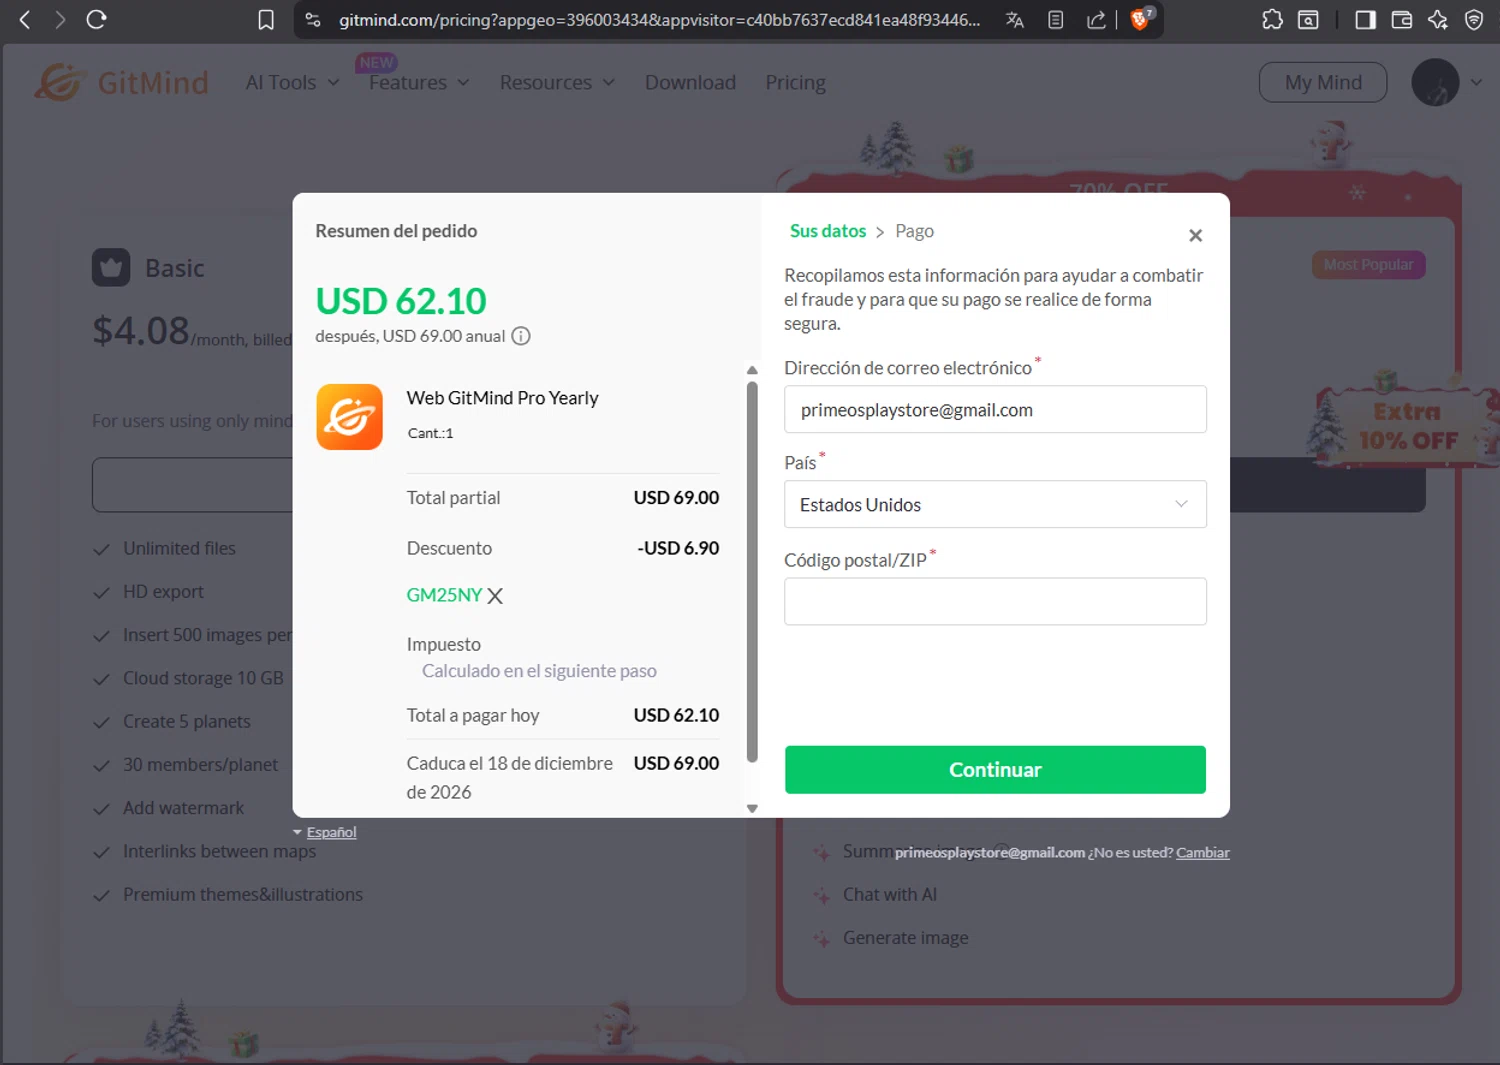Open Brave Shields icon
This screenshot has width=1500, height=1065.
tap(1140, 19)
